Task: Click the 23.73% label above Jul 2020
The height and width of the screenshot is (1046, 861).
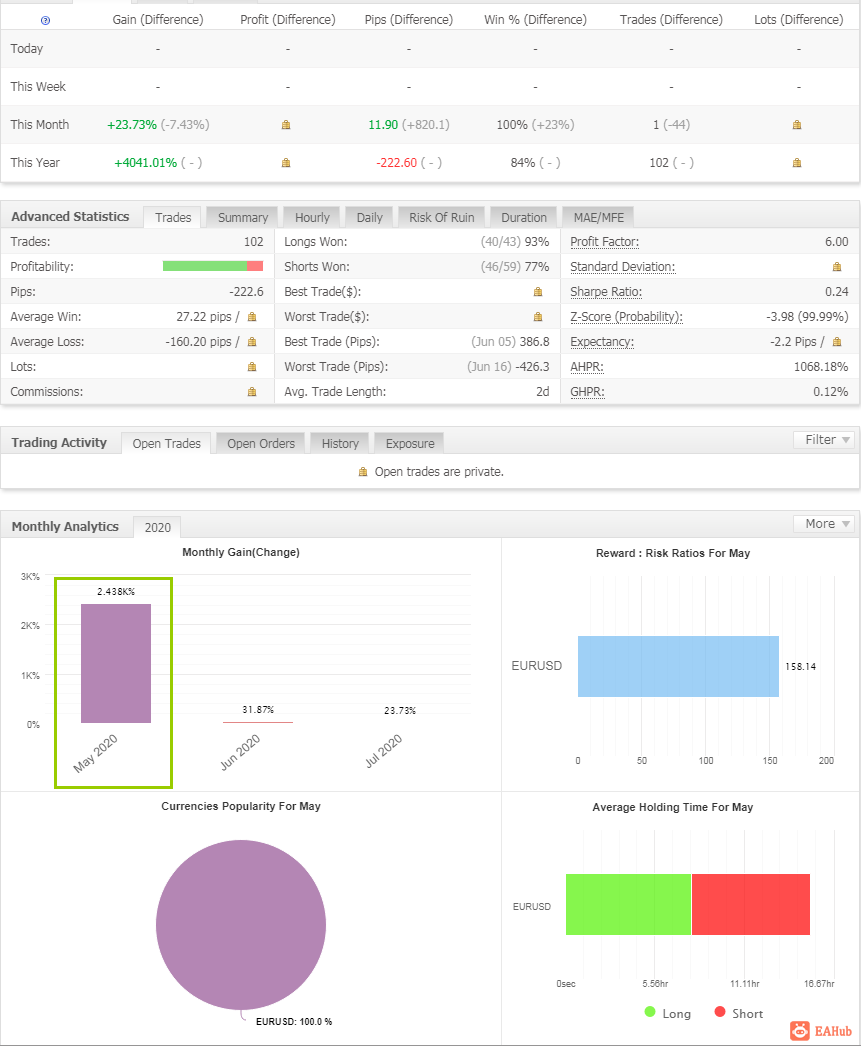Action: coord(400,710)
